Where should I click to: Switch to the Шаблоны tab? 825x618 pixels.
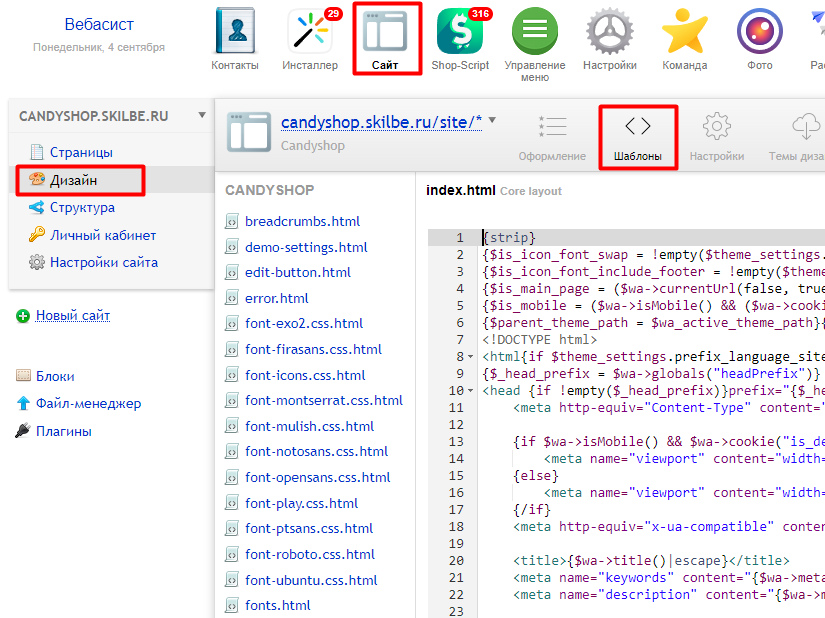(x=637, y=136)
